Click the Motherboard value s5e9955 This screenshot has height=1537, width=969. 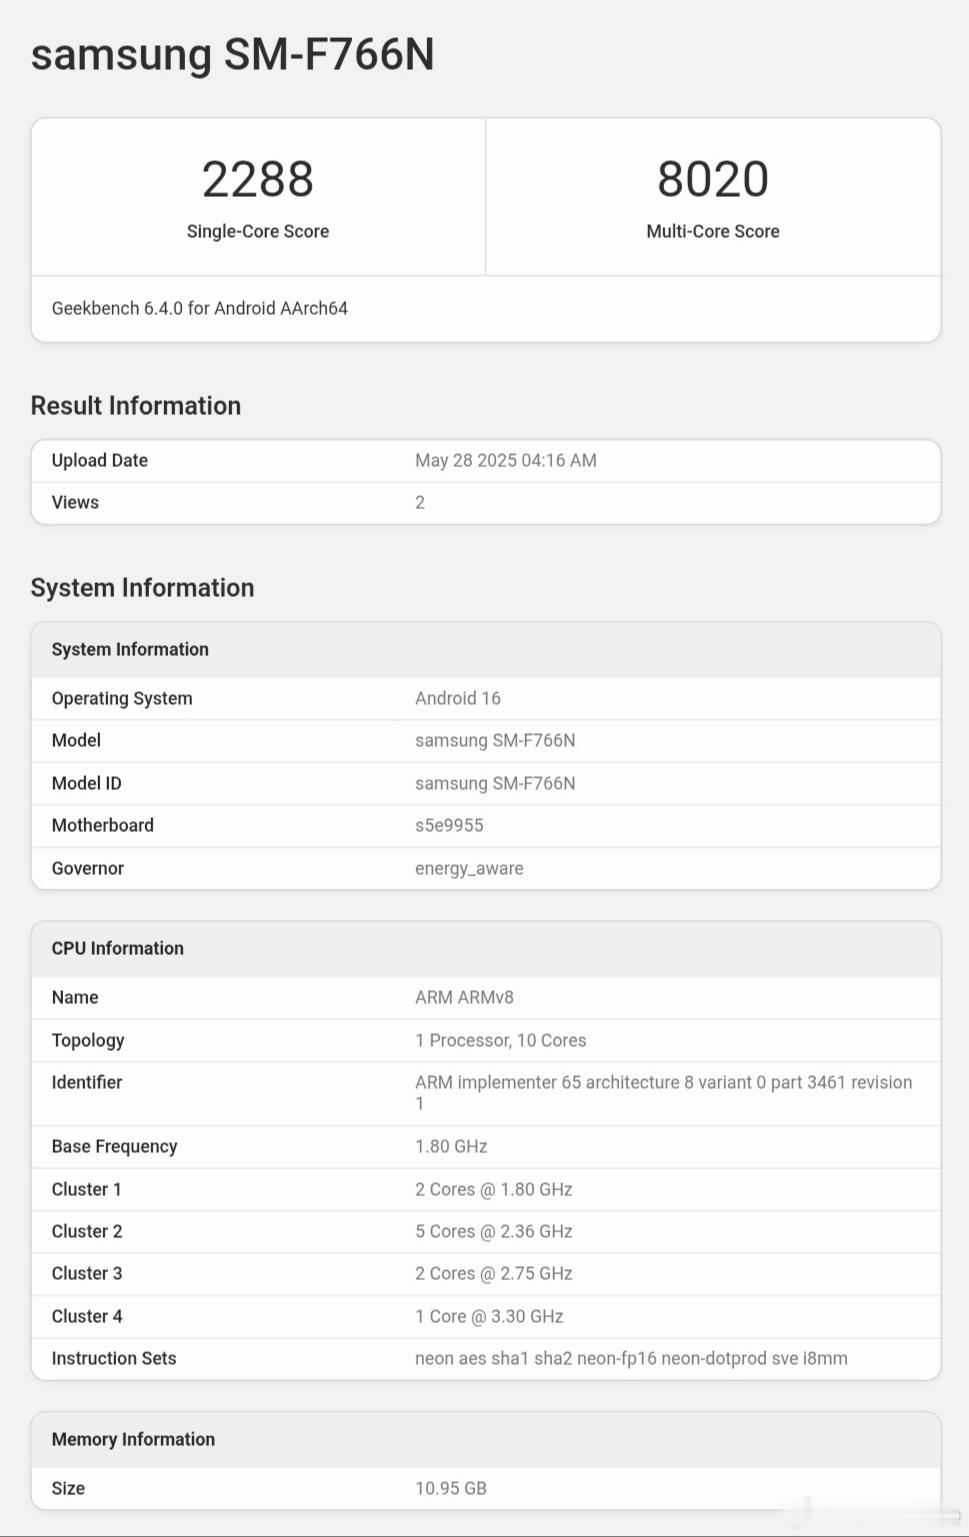449,825
